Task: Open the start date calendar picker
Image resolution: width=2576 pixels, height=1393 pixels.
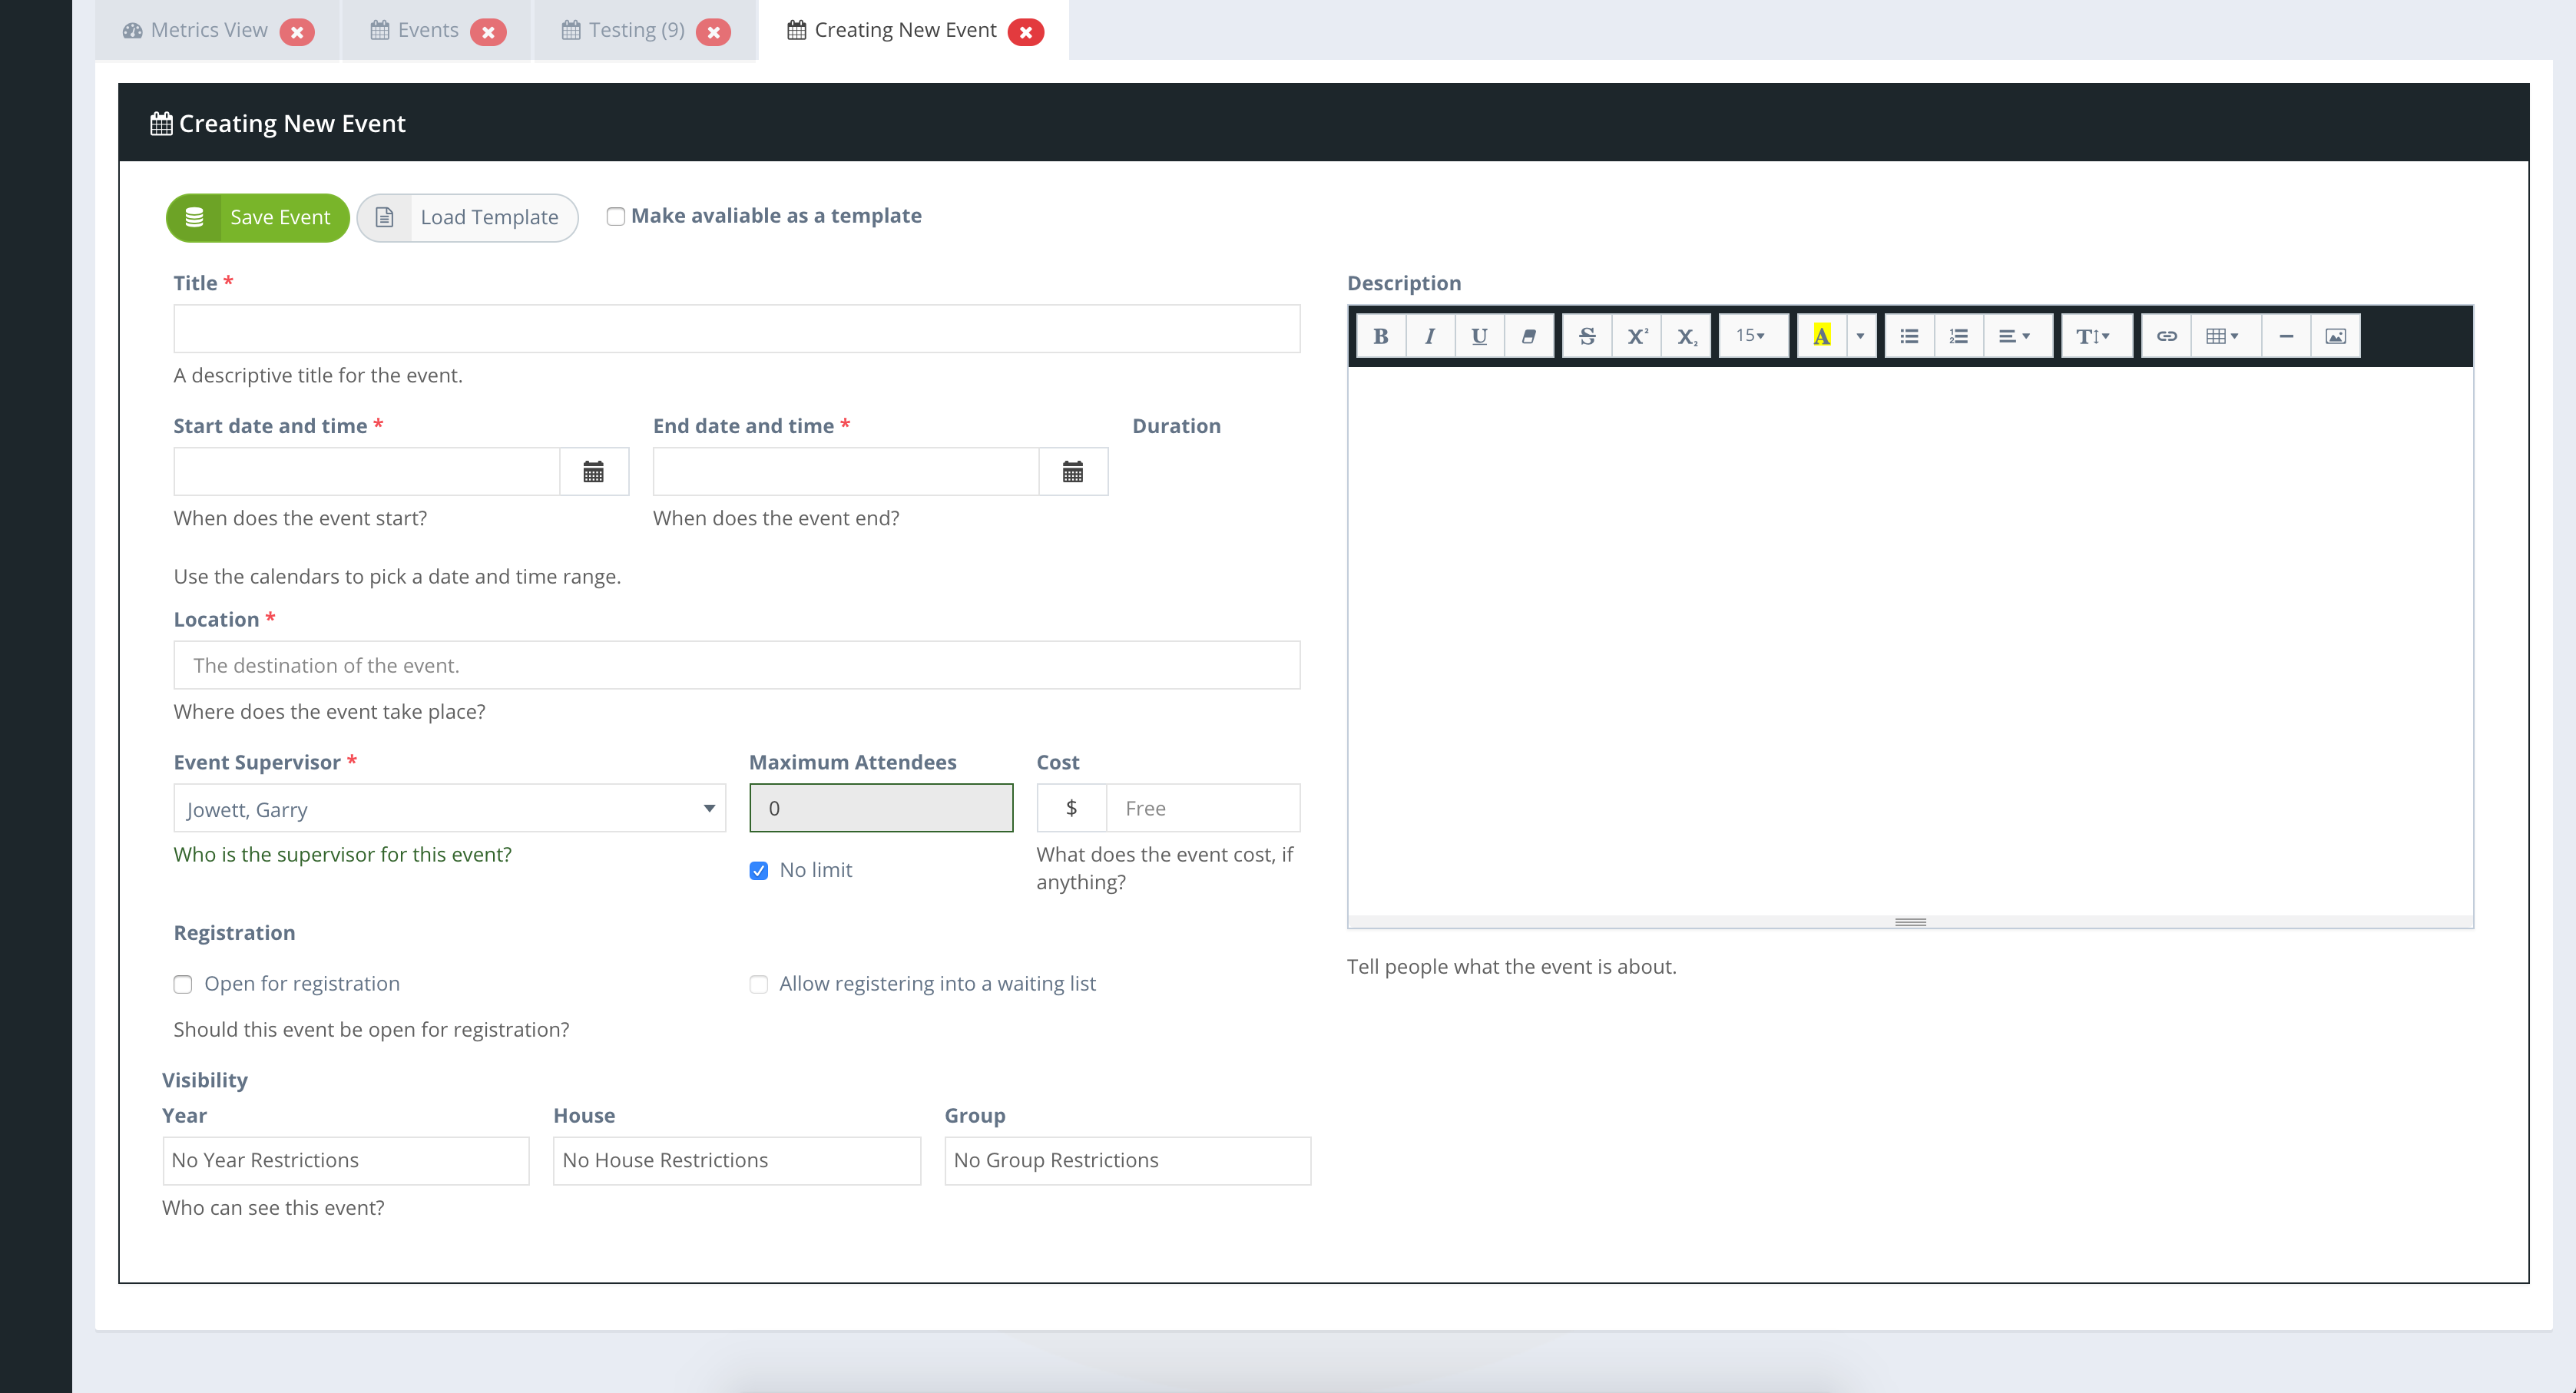Action: pos(594,472)
